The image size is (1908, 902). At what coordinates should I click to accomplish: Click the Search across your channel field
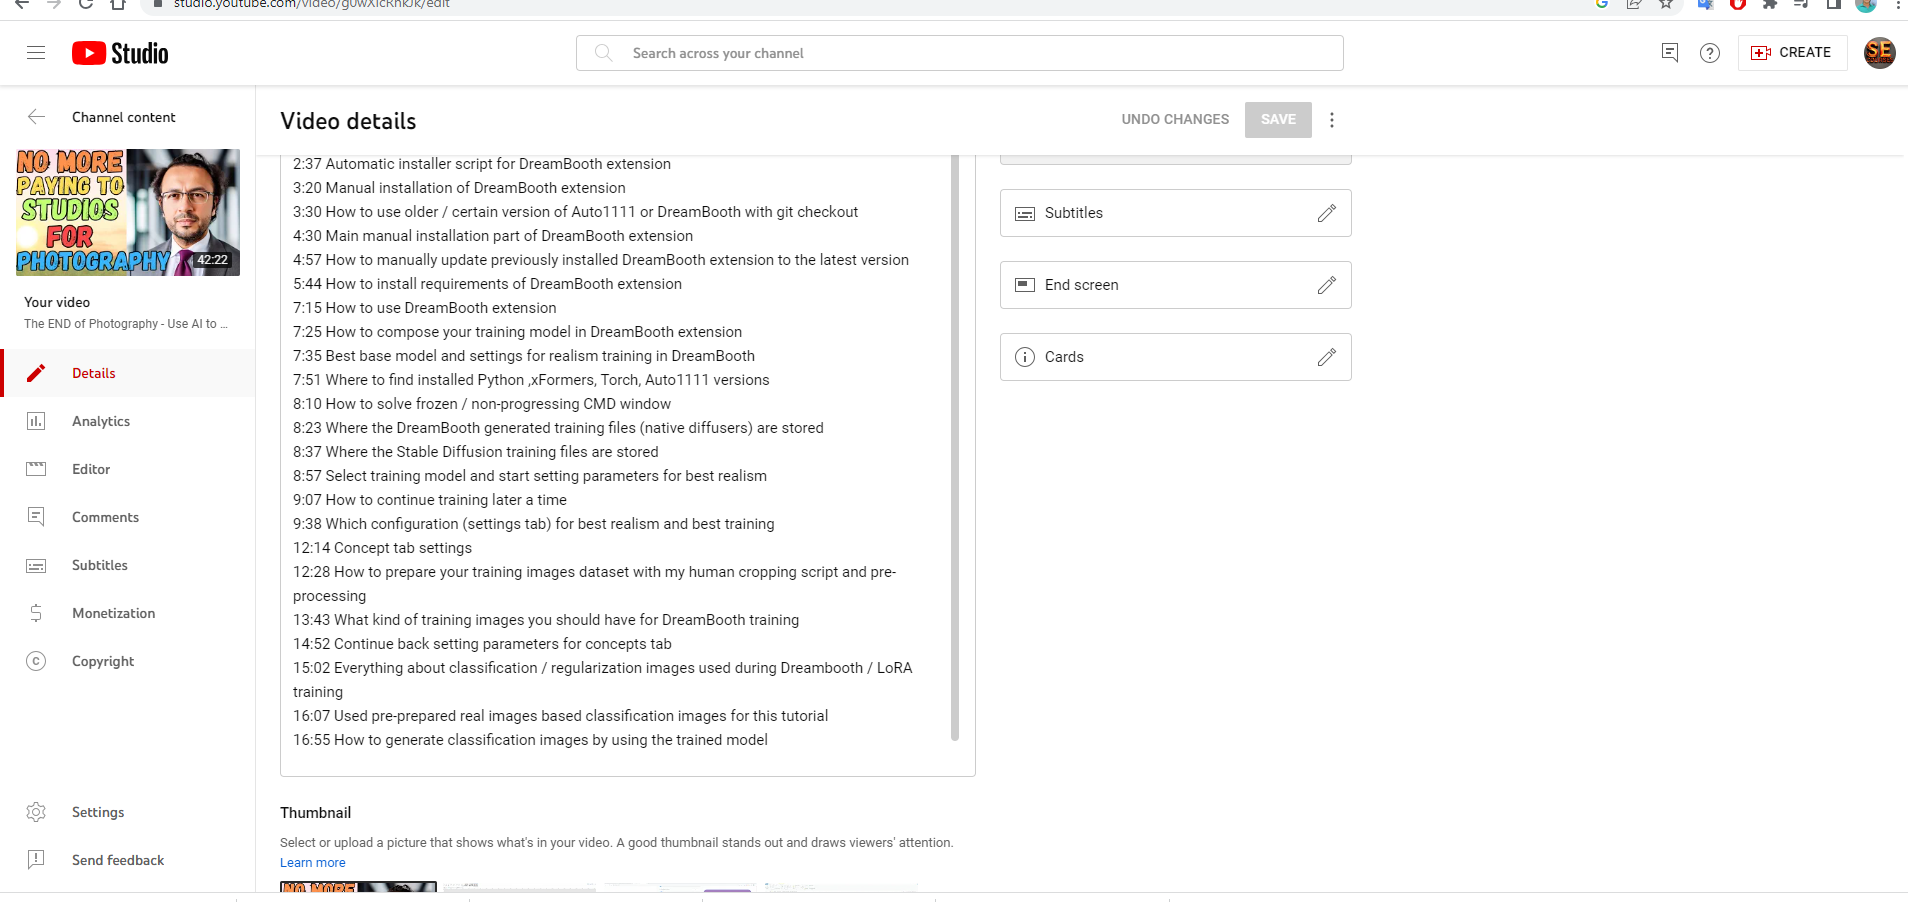click(960, 53)
